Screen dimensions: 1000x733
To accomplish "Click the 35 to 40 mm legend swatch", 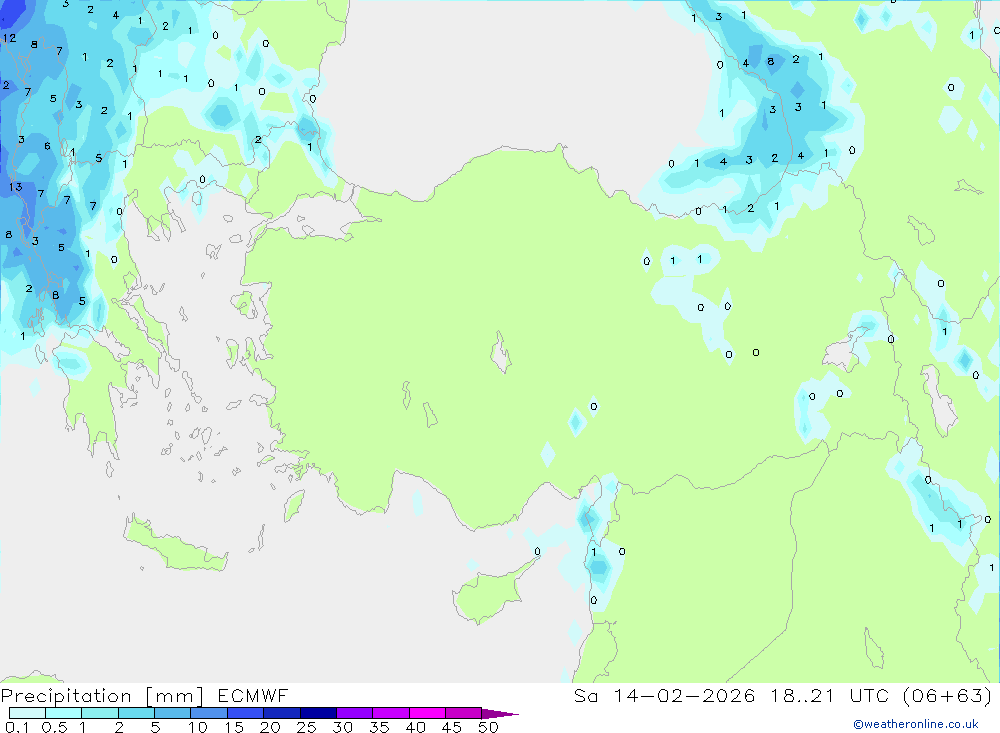I will click(x=391, y=713).
